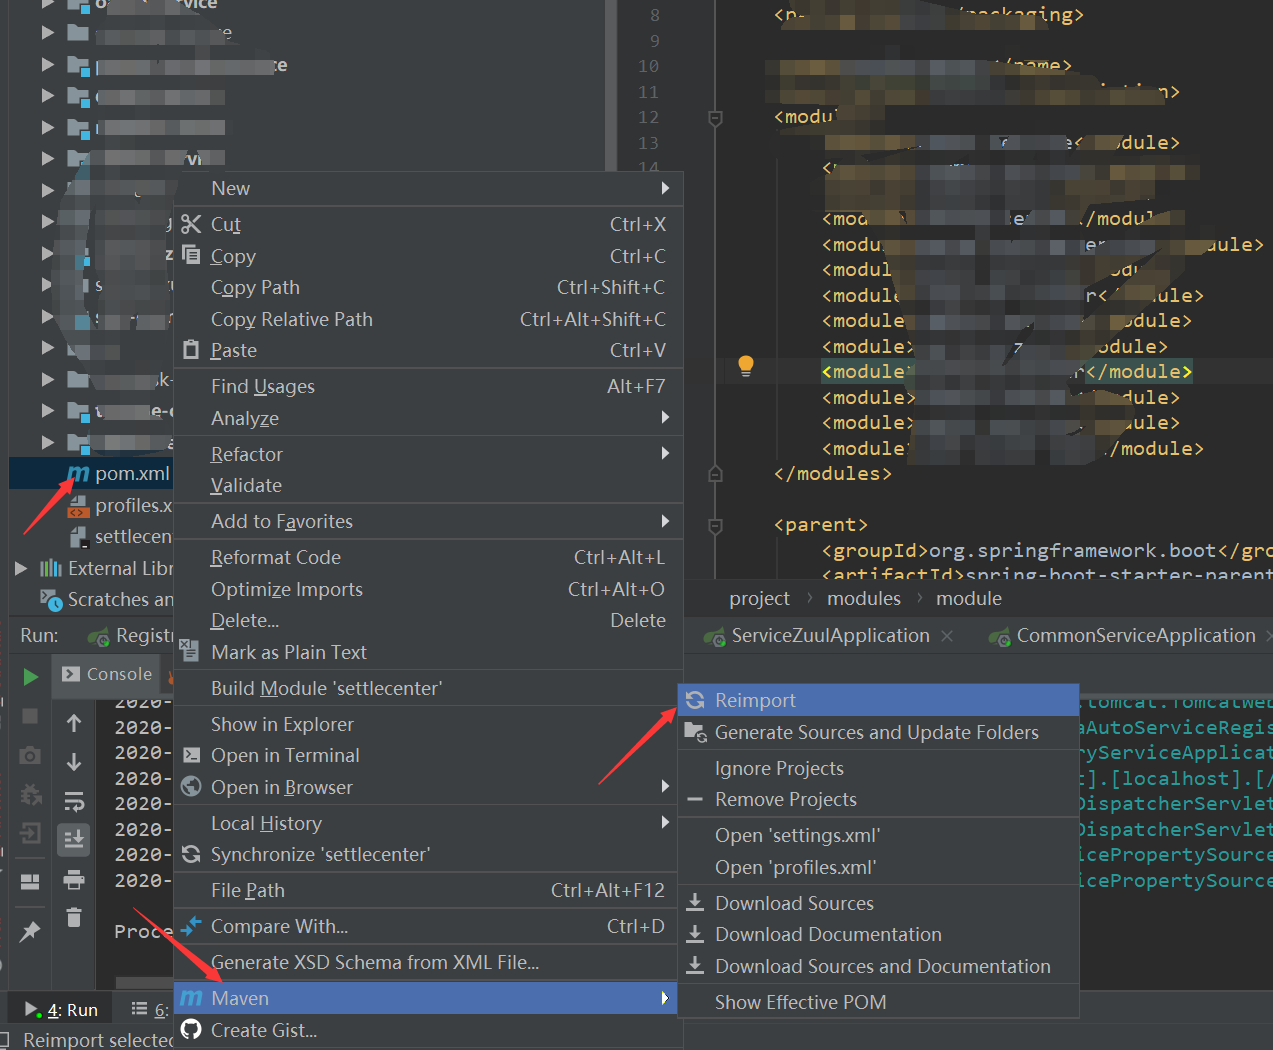This screenshot has width=1273, height=1050.
Task: Click 'modules' in the breadcrumb bar
Action: pos(863,598)
